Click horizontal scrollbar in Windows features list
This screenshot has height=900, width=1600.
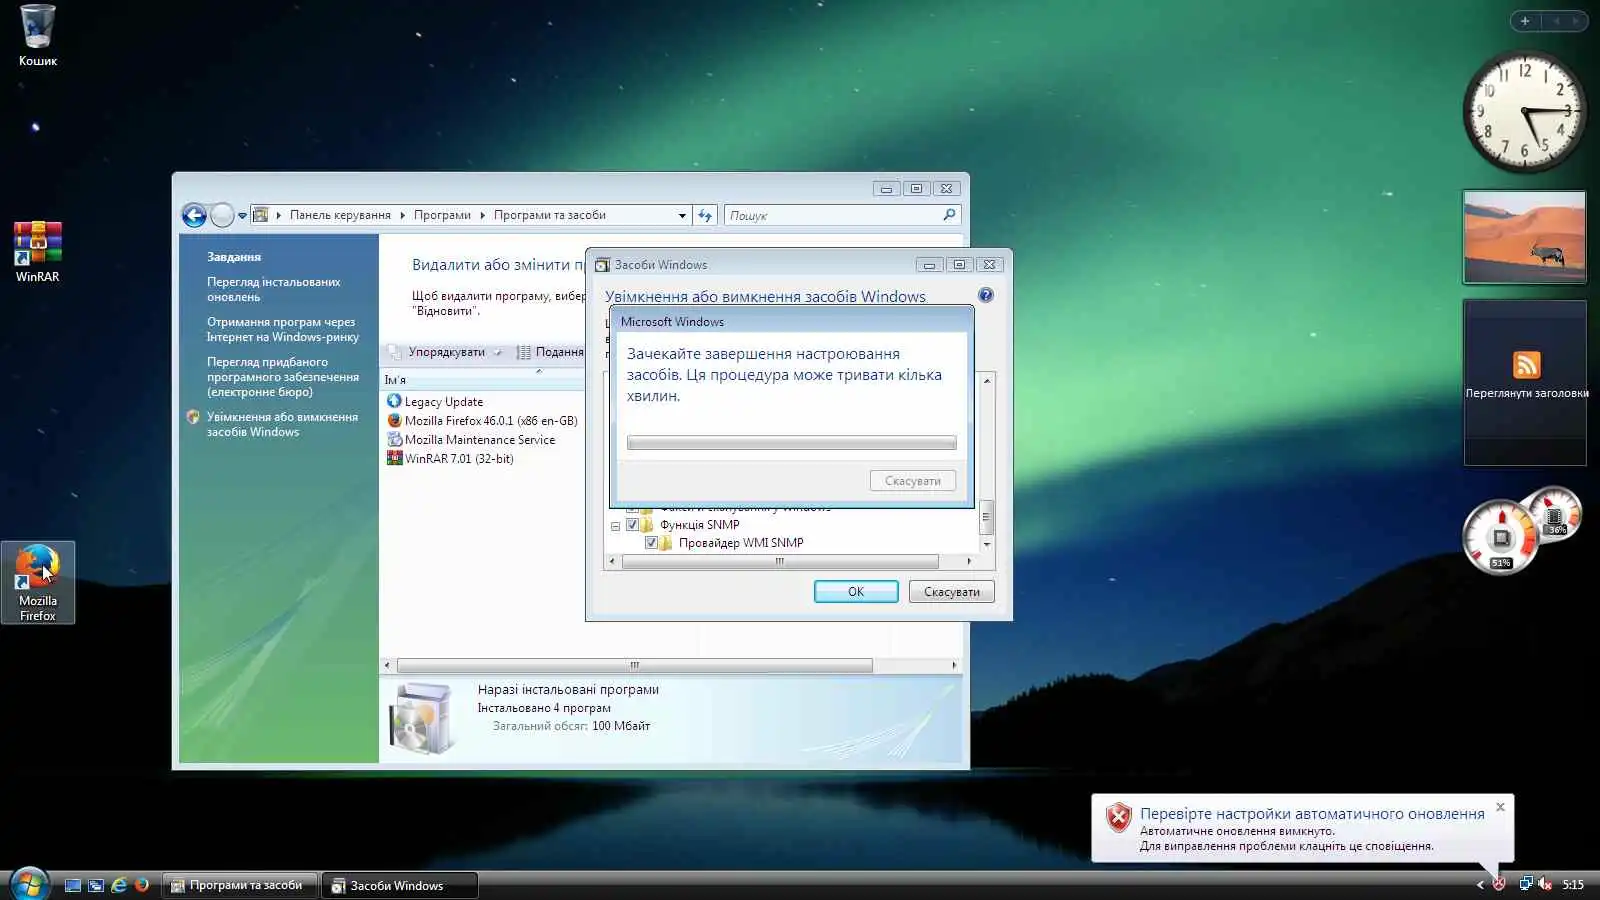(x=780, y=562)
